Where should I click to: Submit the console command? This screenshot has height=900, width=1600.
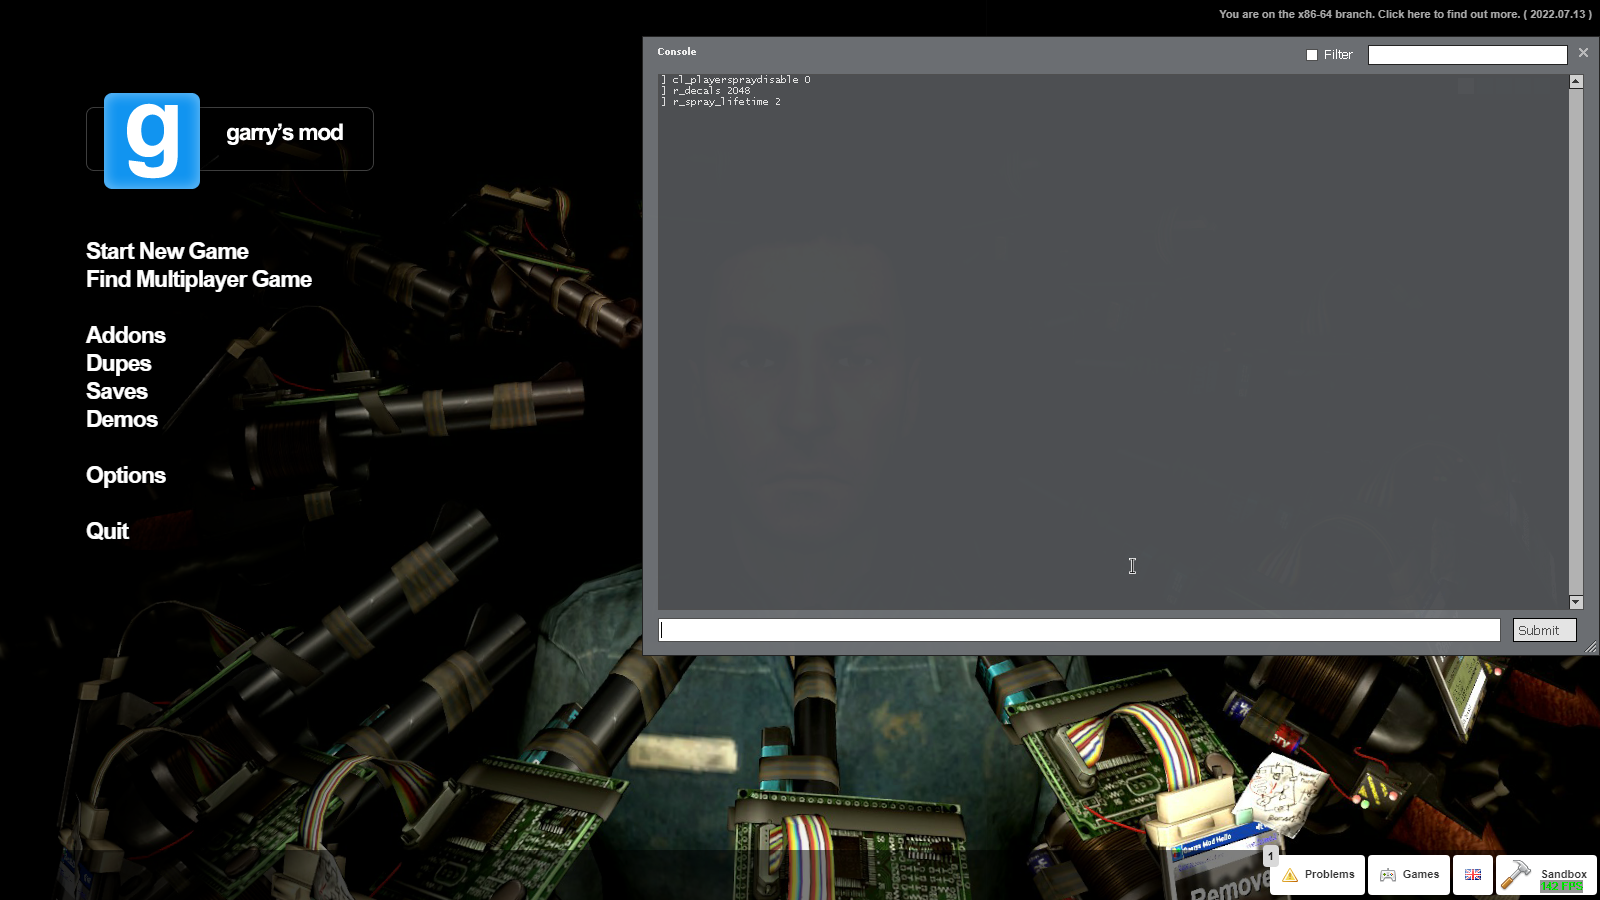tap(1544, 630)
